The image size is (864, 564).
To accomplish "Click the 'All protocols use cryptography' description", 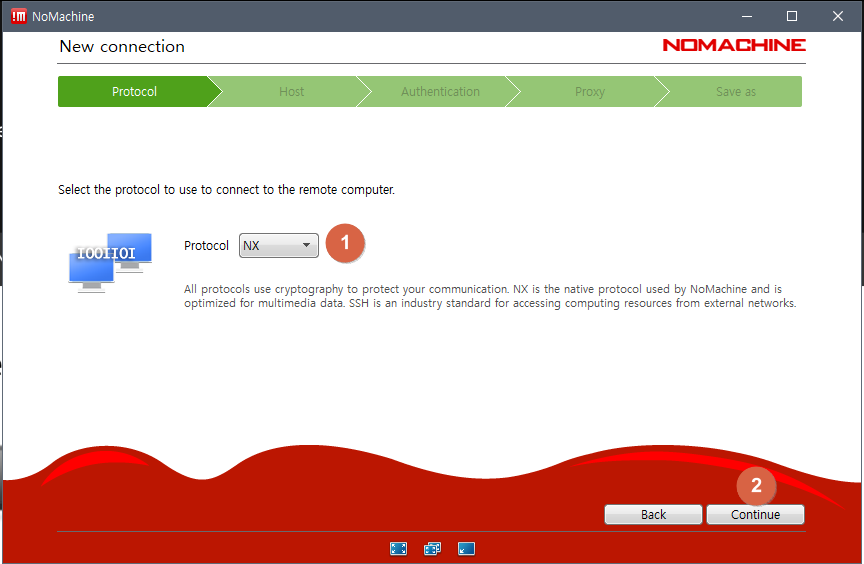I will point(490,296).
